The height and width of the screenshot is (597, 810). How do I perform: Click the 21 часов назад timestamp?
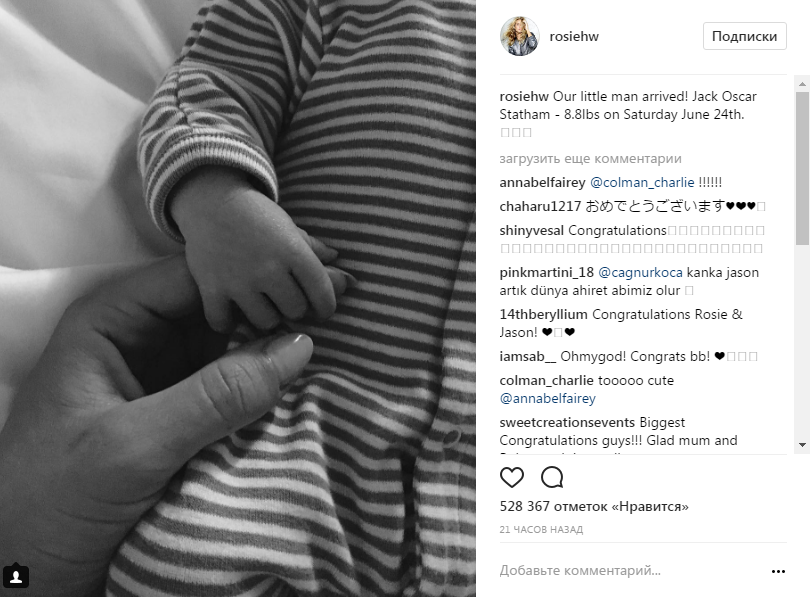[541, 529]
